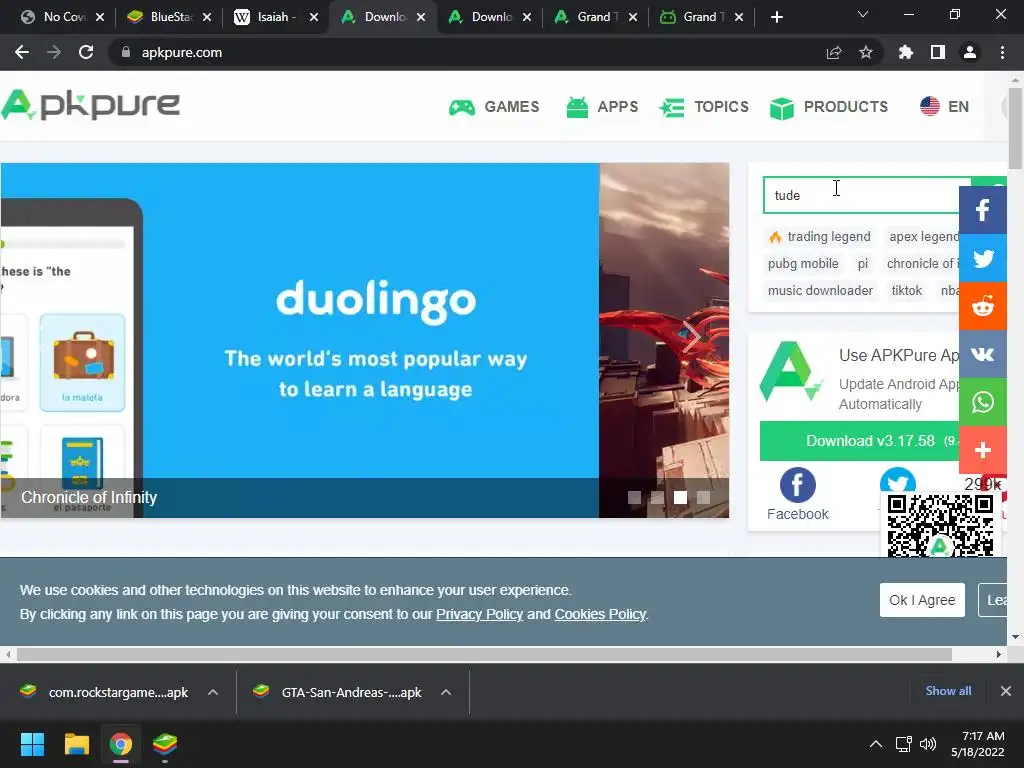Viewport: 1024px width, 768px height.
Task: Close the downloads bar
Action: 1006,691
